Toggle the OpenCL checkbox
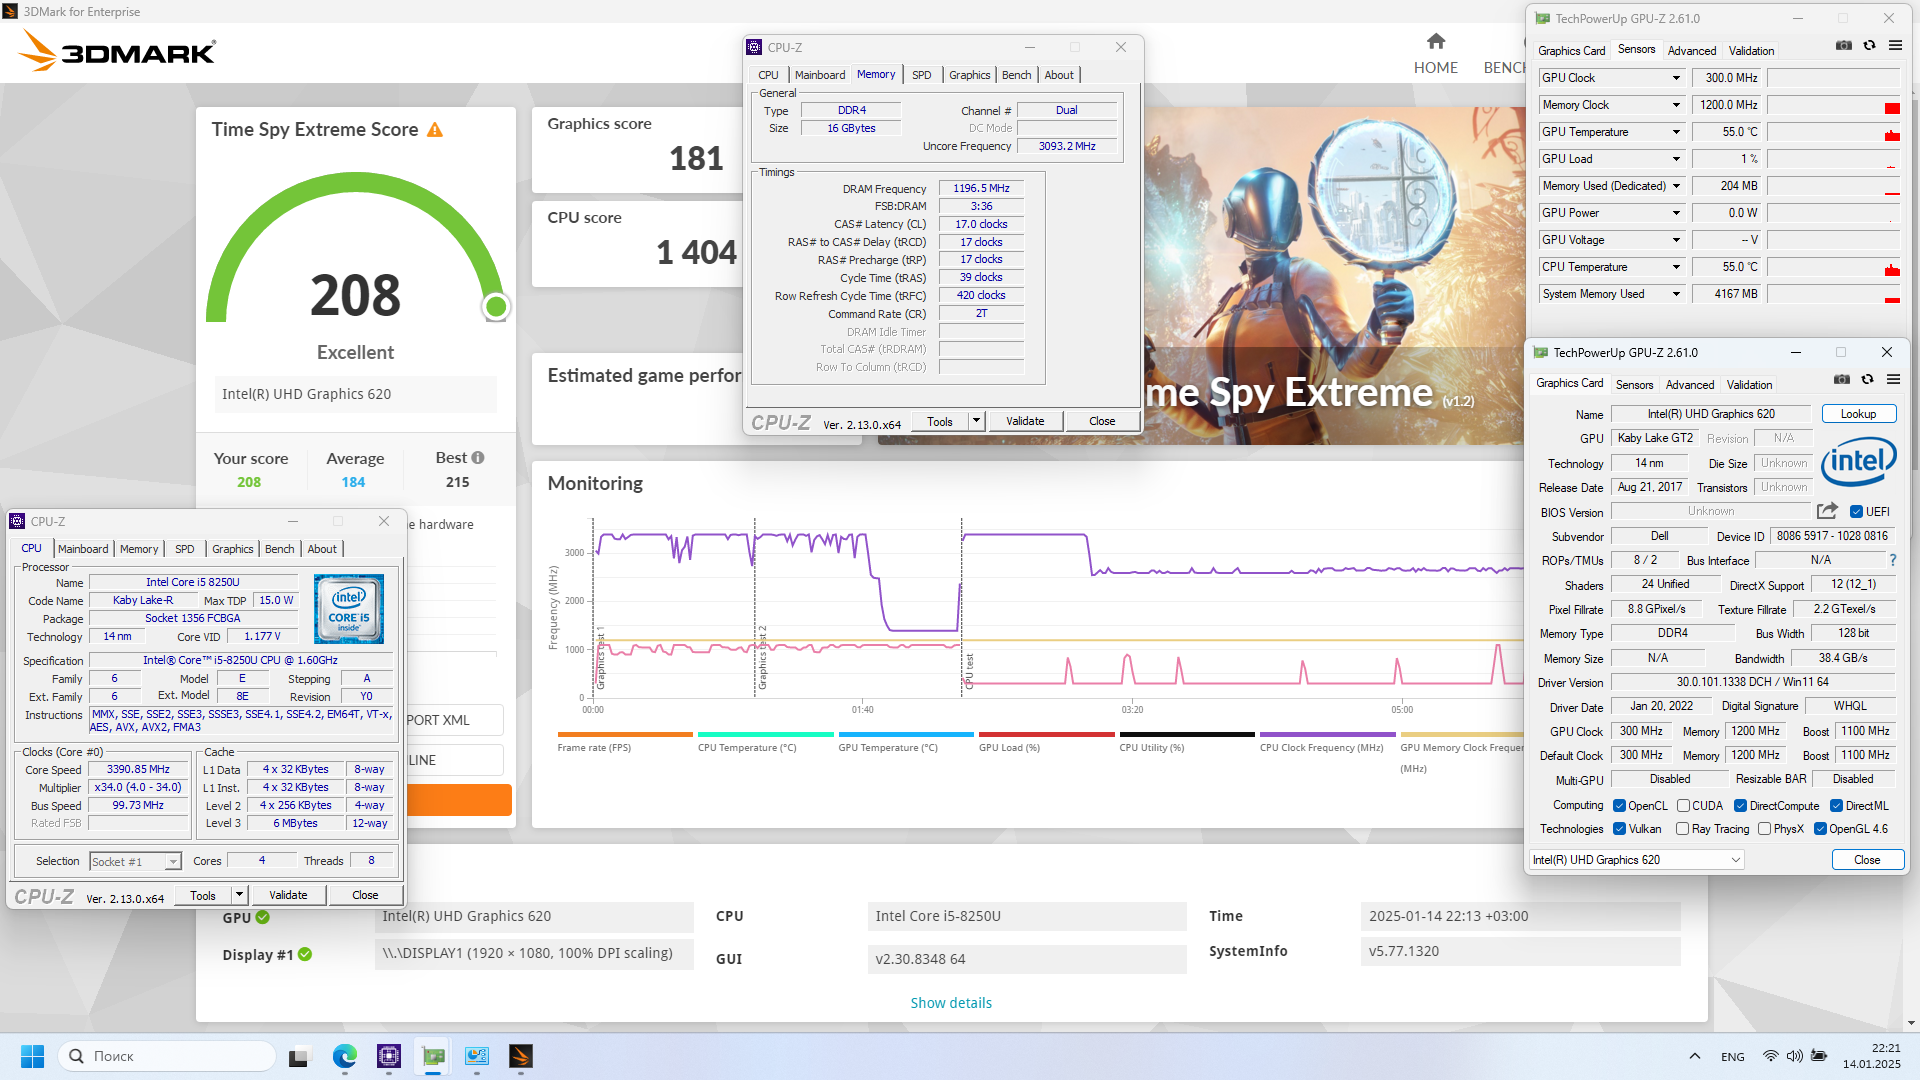 point(1619,806)
